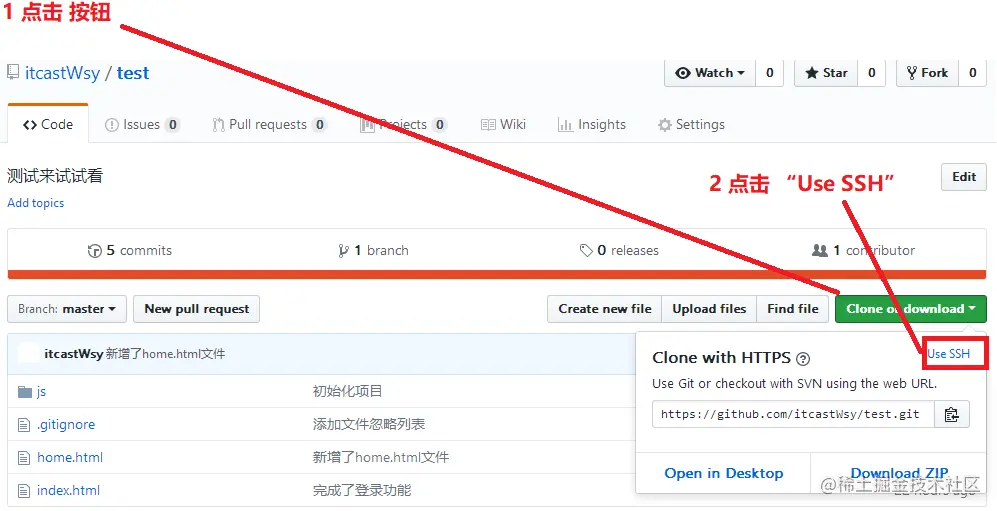This screenshot has width=997, height=511.
Task: Star the test repository
Action: pyautogui.click(x=826, y=73)
